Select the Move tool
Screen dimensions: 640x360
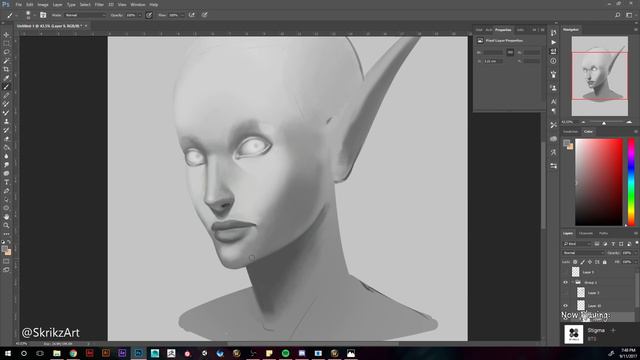6,35
